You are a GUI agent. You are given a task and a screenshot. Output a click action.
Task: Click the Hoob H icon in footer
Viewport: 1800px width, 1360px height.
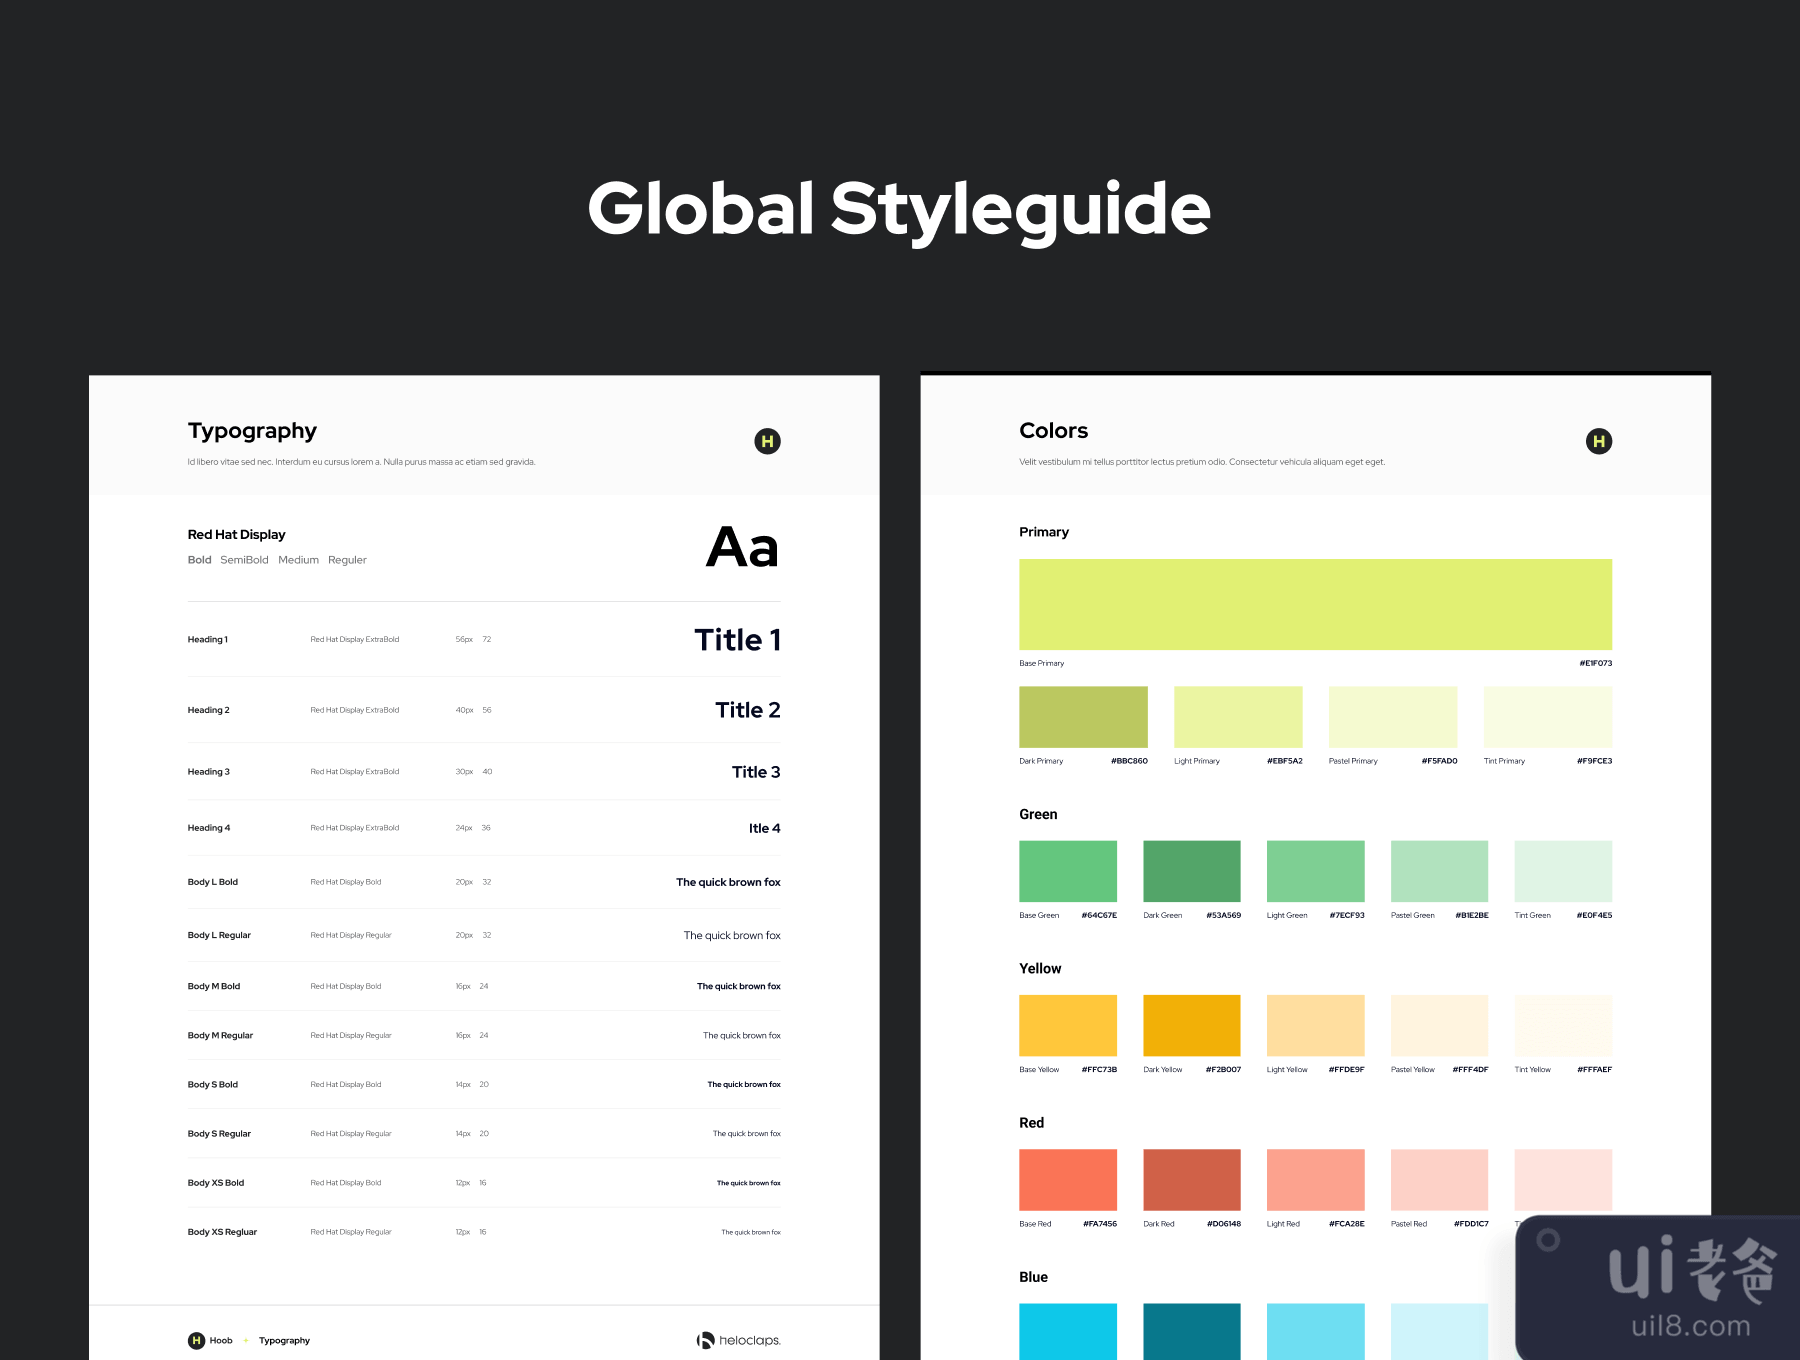(197, 1340)
